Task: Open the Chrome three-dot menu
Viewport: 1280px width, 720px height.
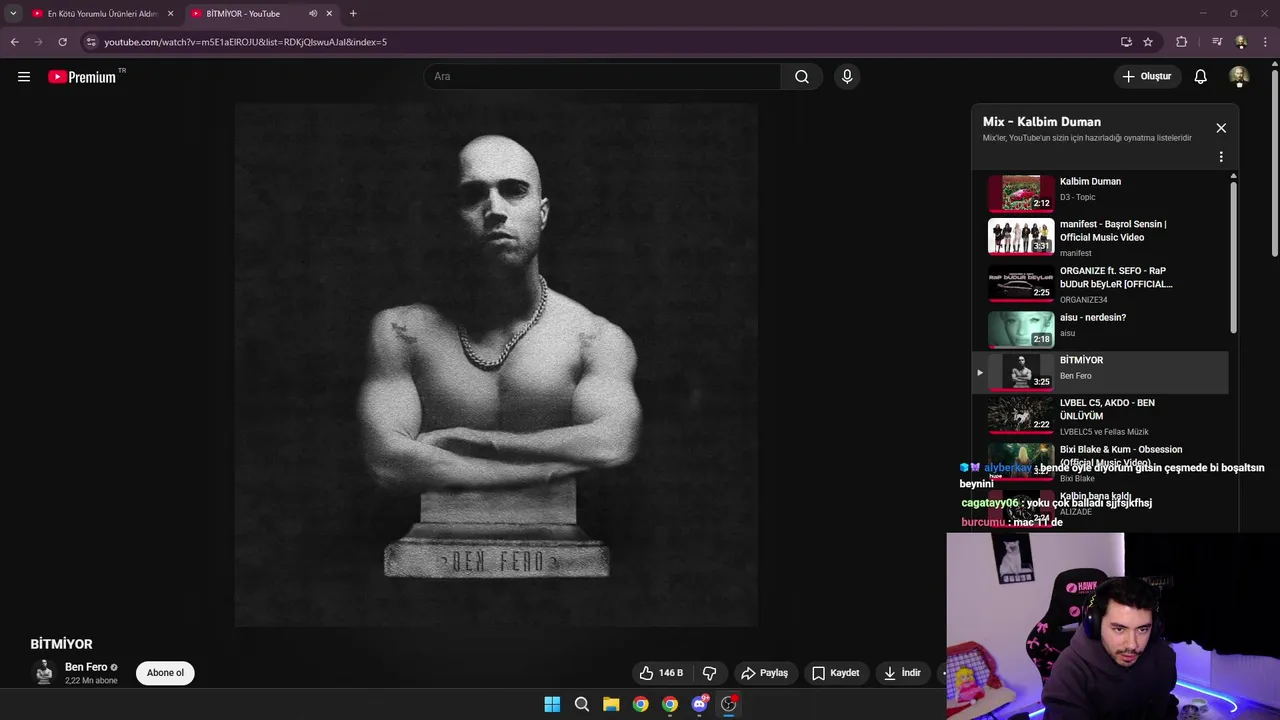Action: pos(1266,42)
